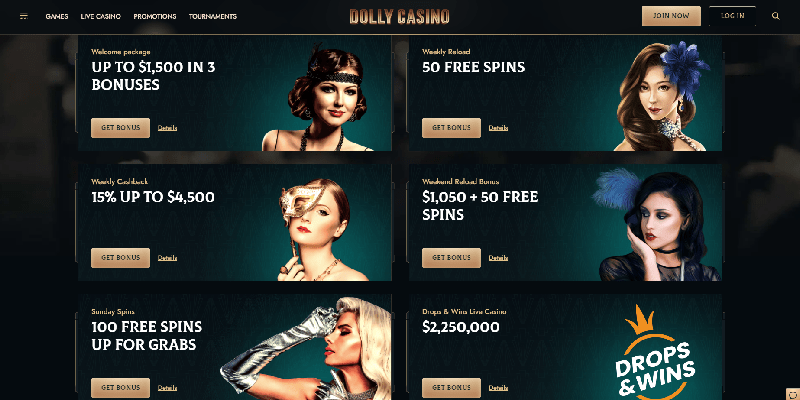Get the Weekly Cashback bonus
800x400 pixels.
120,258
